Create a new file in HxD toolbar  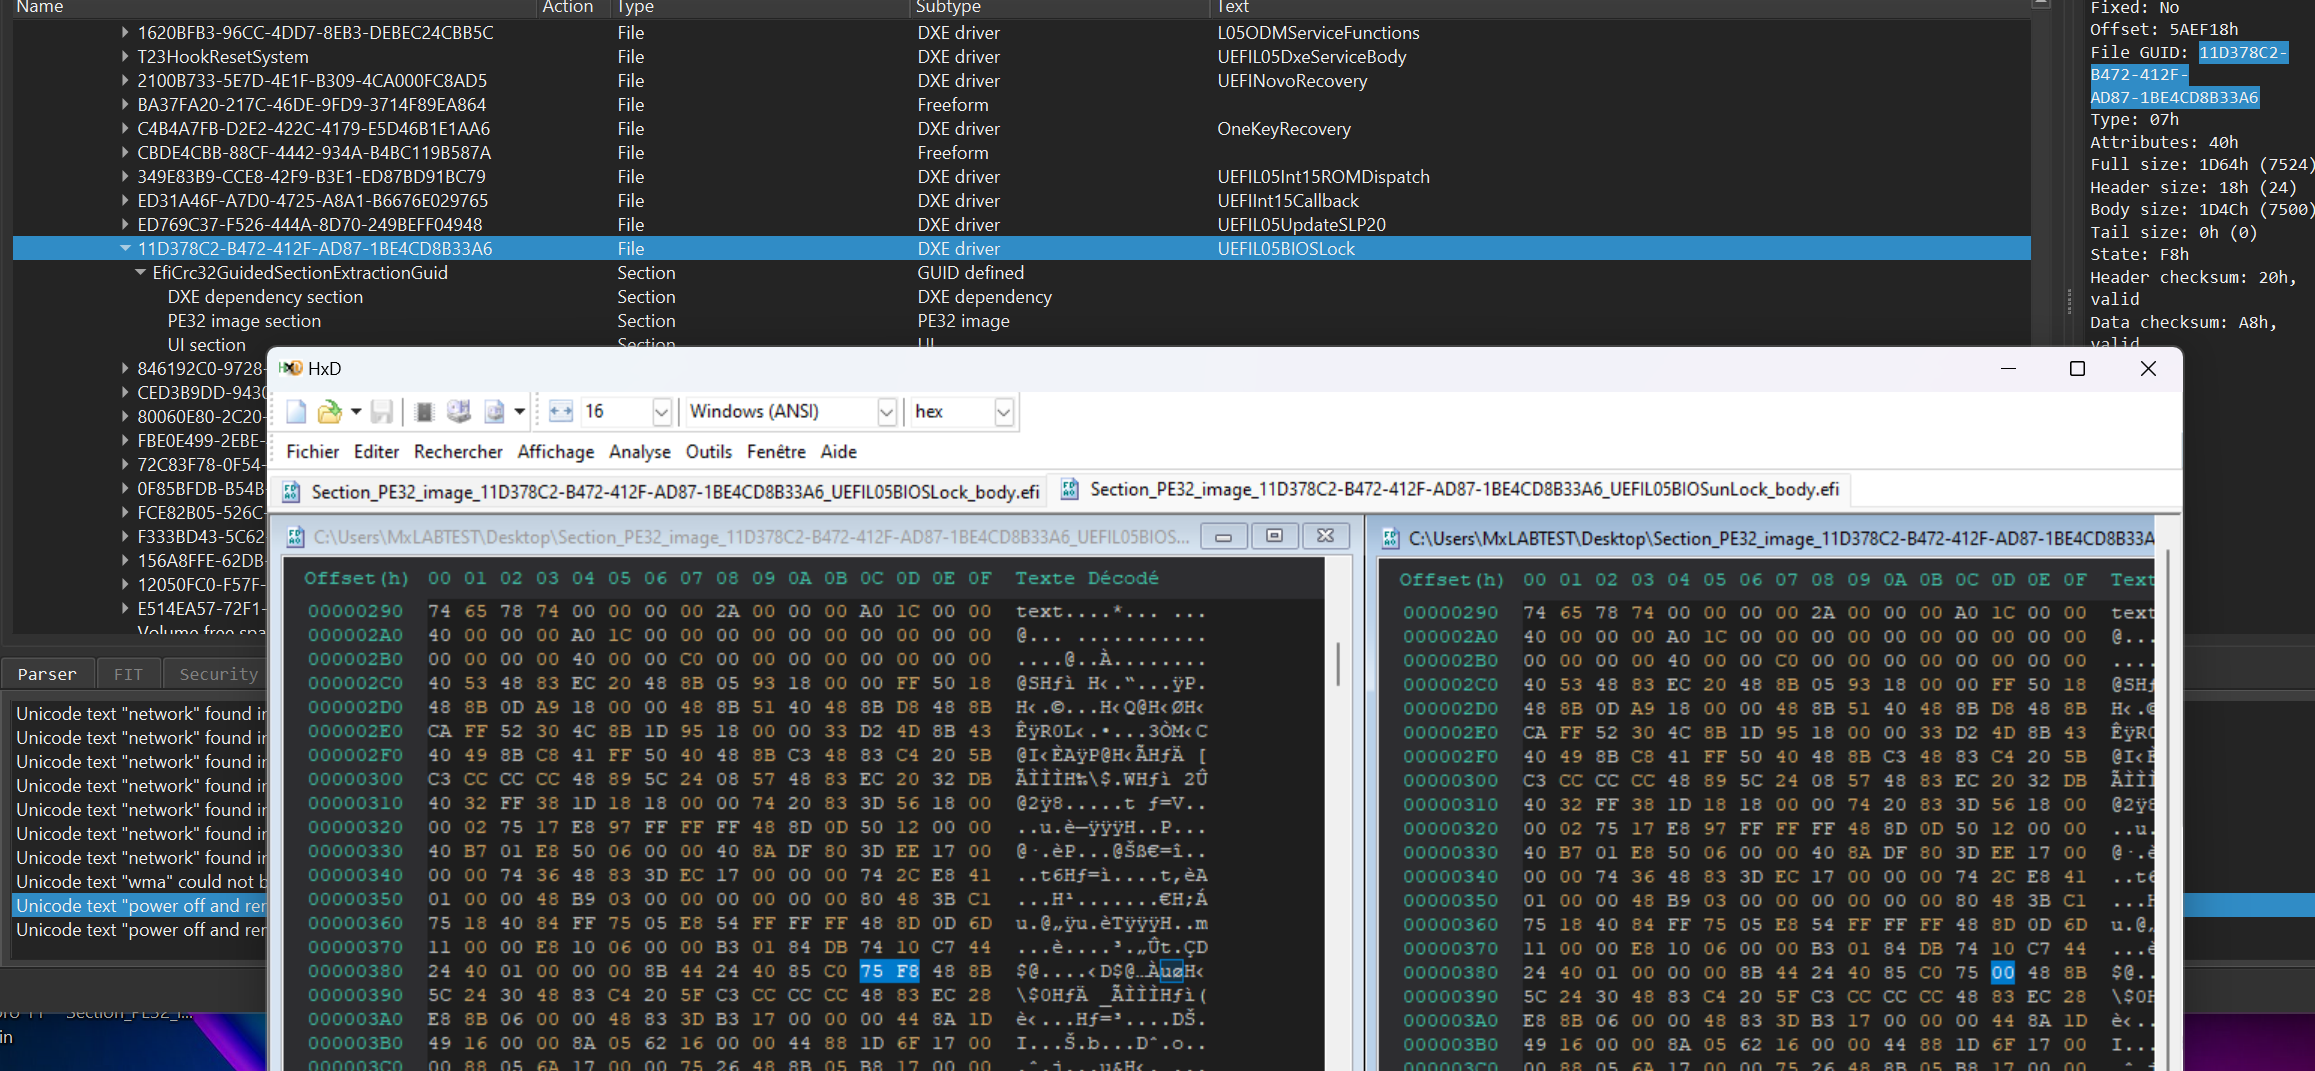pyautogui.click(x=296, y=412)
